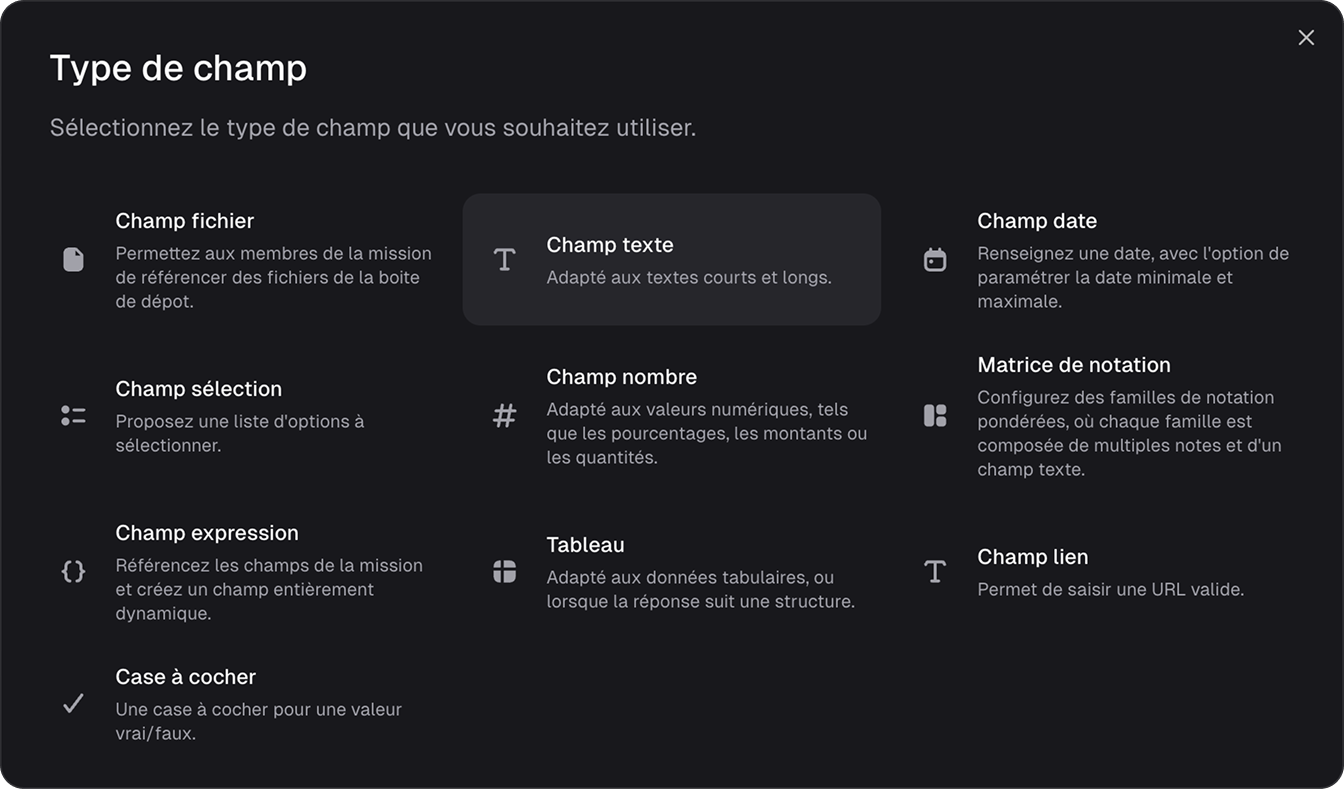Click the T icon for Champ texte
This screenshot has width=1344, height=789.
coord(504,259)
